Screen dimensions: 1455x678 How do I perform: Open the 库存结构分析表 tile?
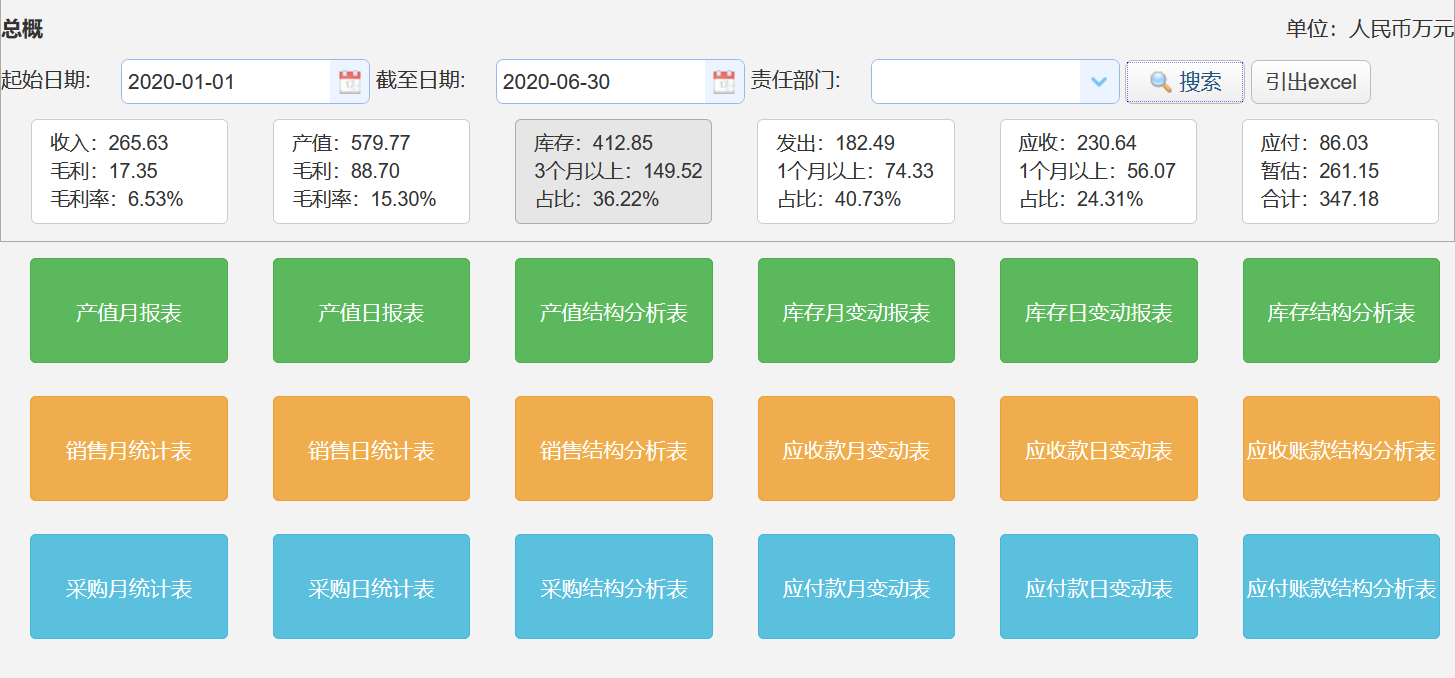point(1340,311)
